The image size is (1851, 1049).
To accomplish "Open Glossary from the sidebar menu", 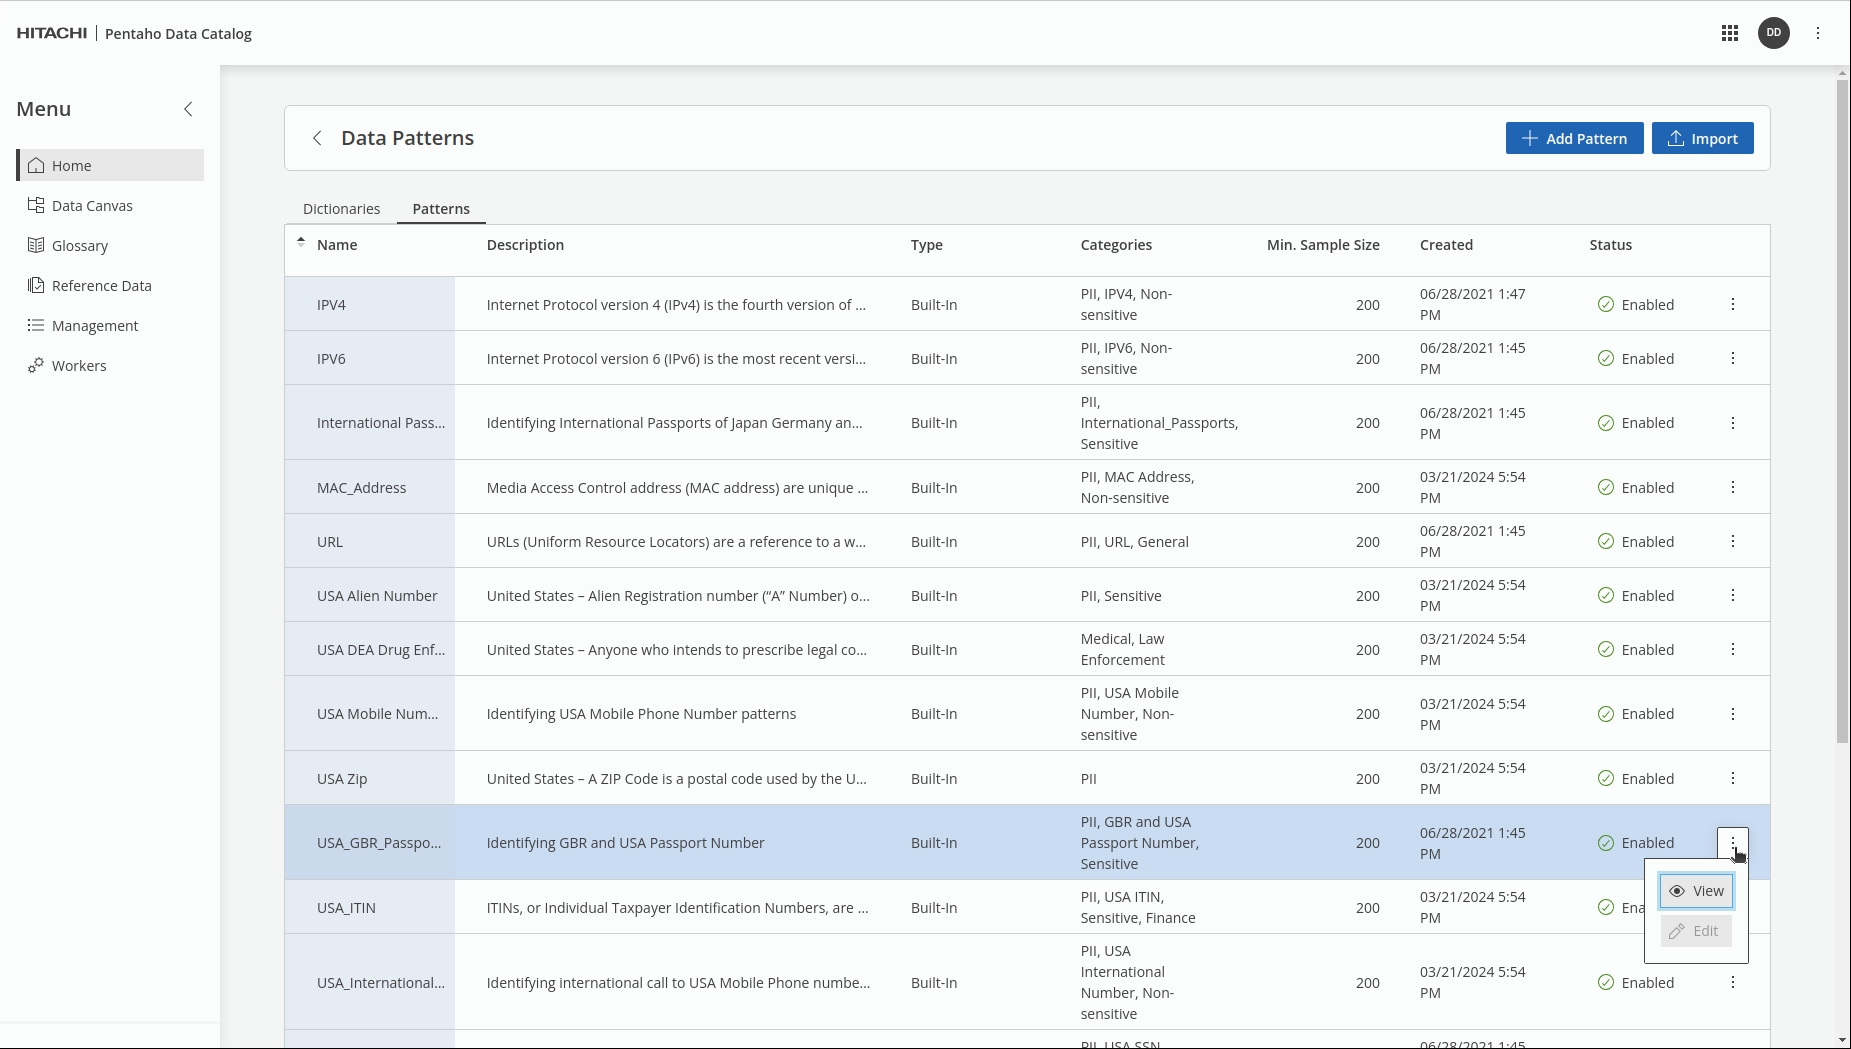I will pos(80,245).
